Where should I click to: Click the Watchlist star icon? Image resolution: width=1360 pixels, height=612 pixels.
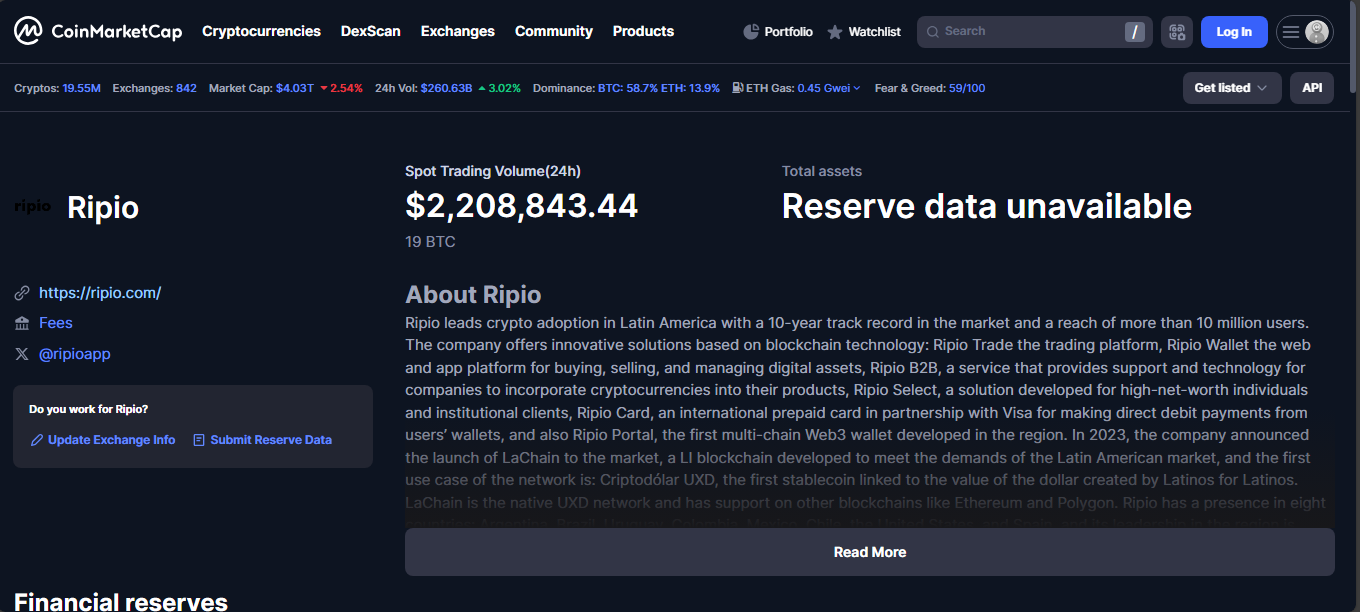(835, 32)
